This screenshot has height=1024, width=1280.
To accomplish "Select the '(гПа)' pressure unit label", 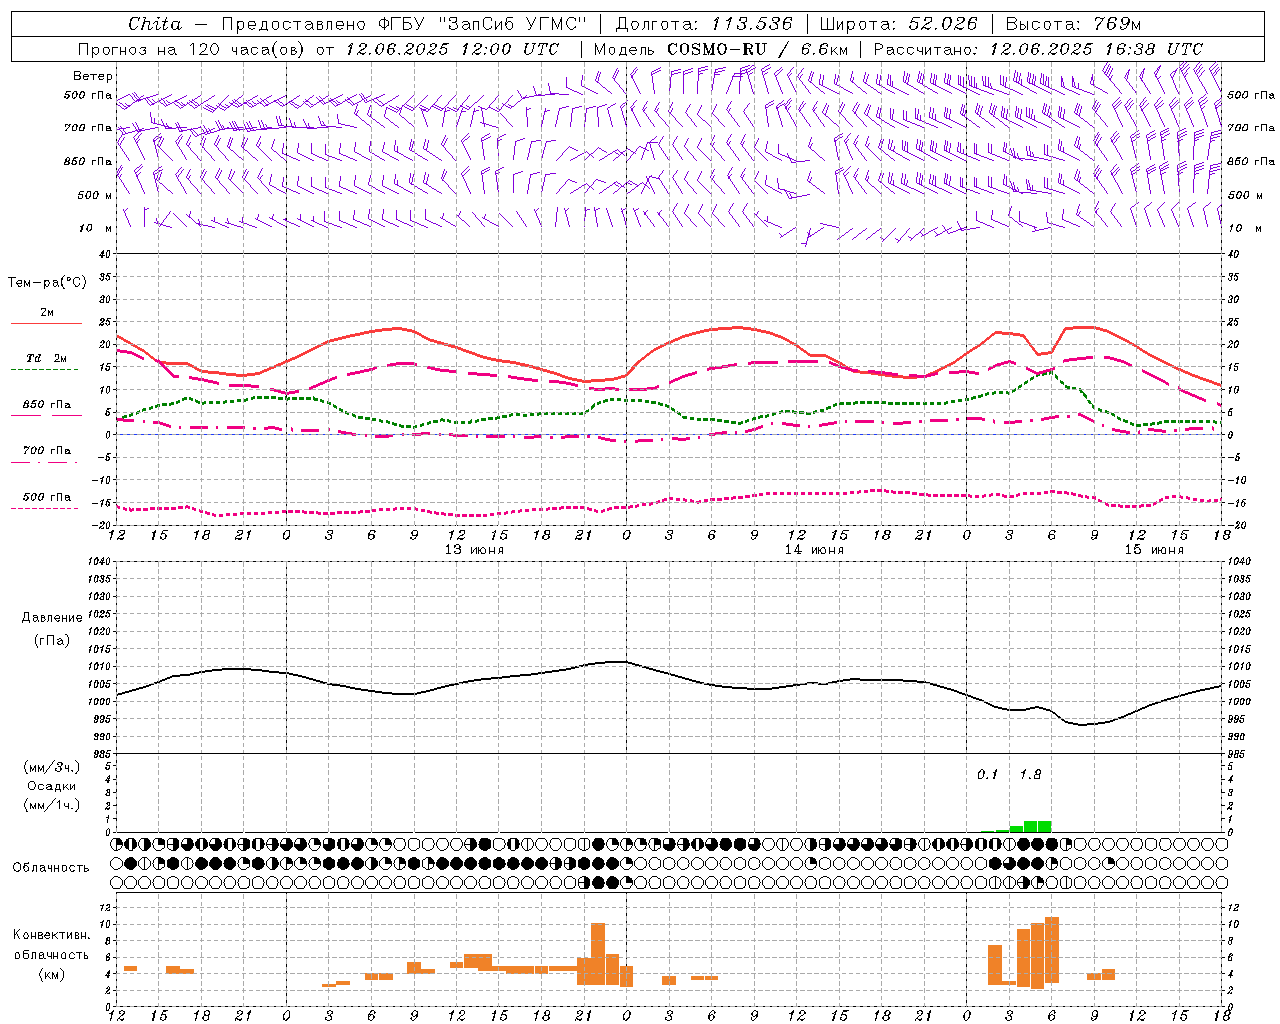I will coord(52,641).
